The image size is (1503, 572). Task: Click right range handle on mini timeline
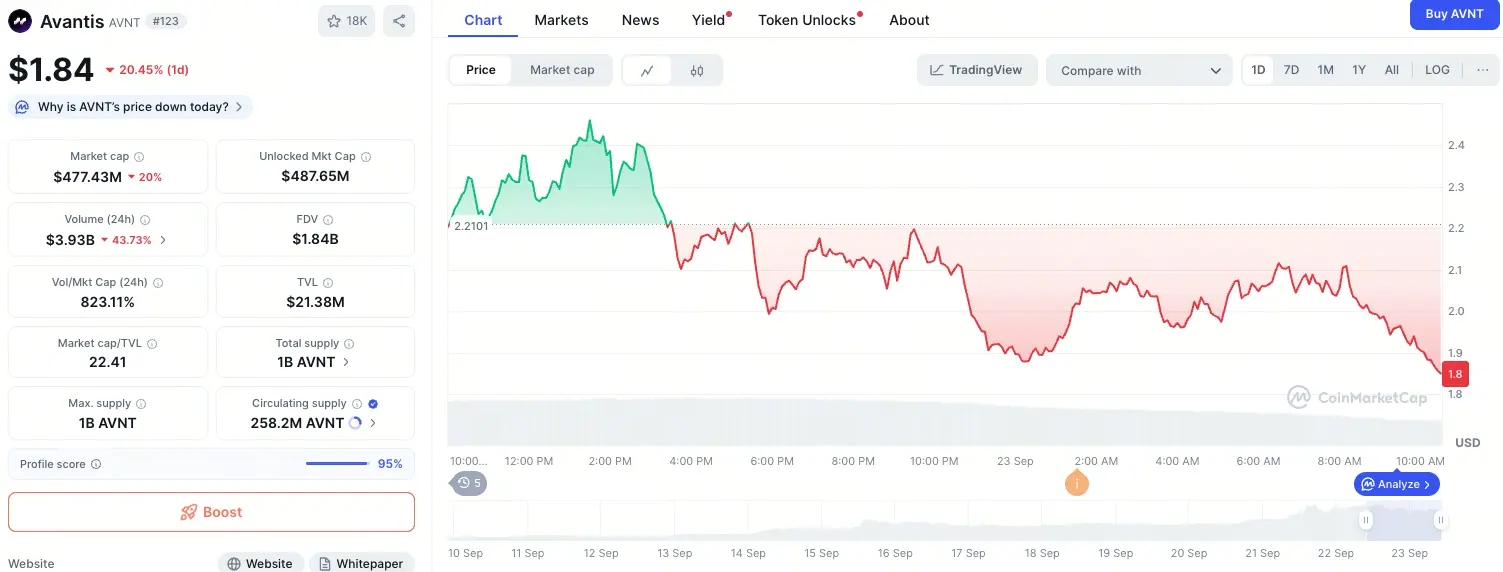tap(1440, 520)
